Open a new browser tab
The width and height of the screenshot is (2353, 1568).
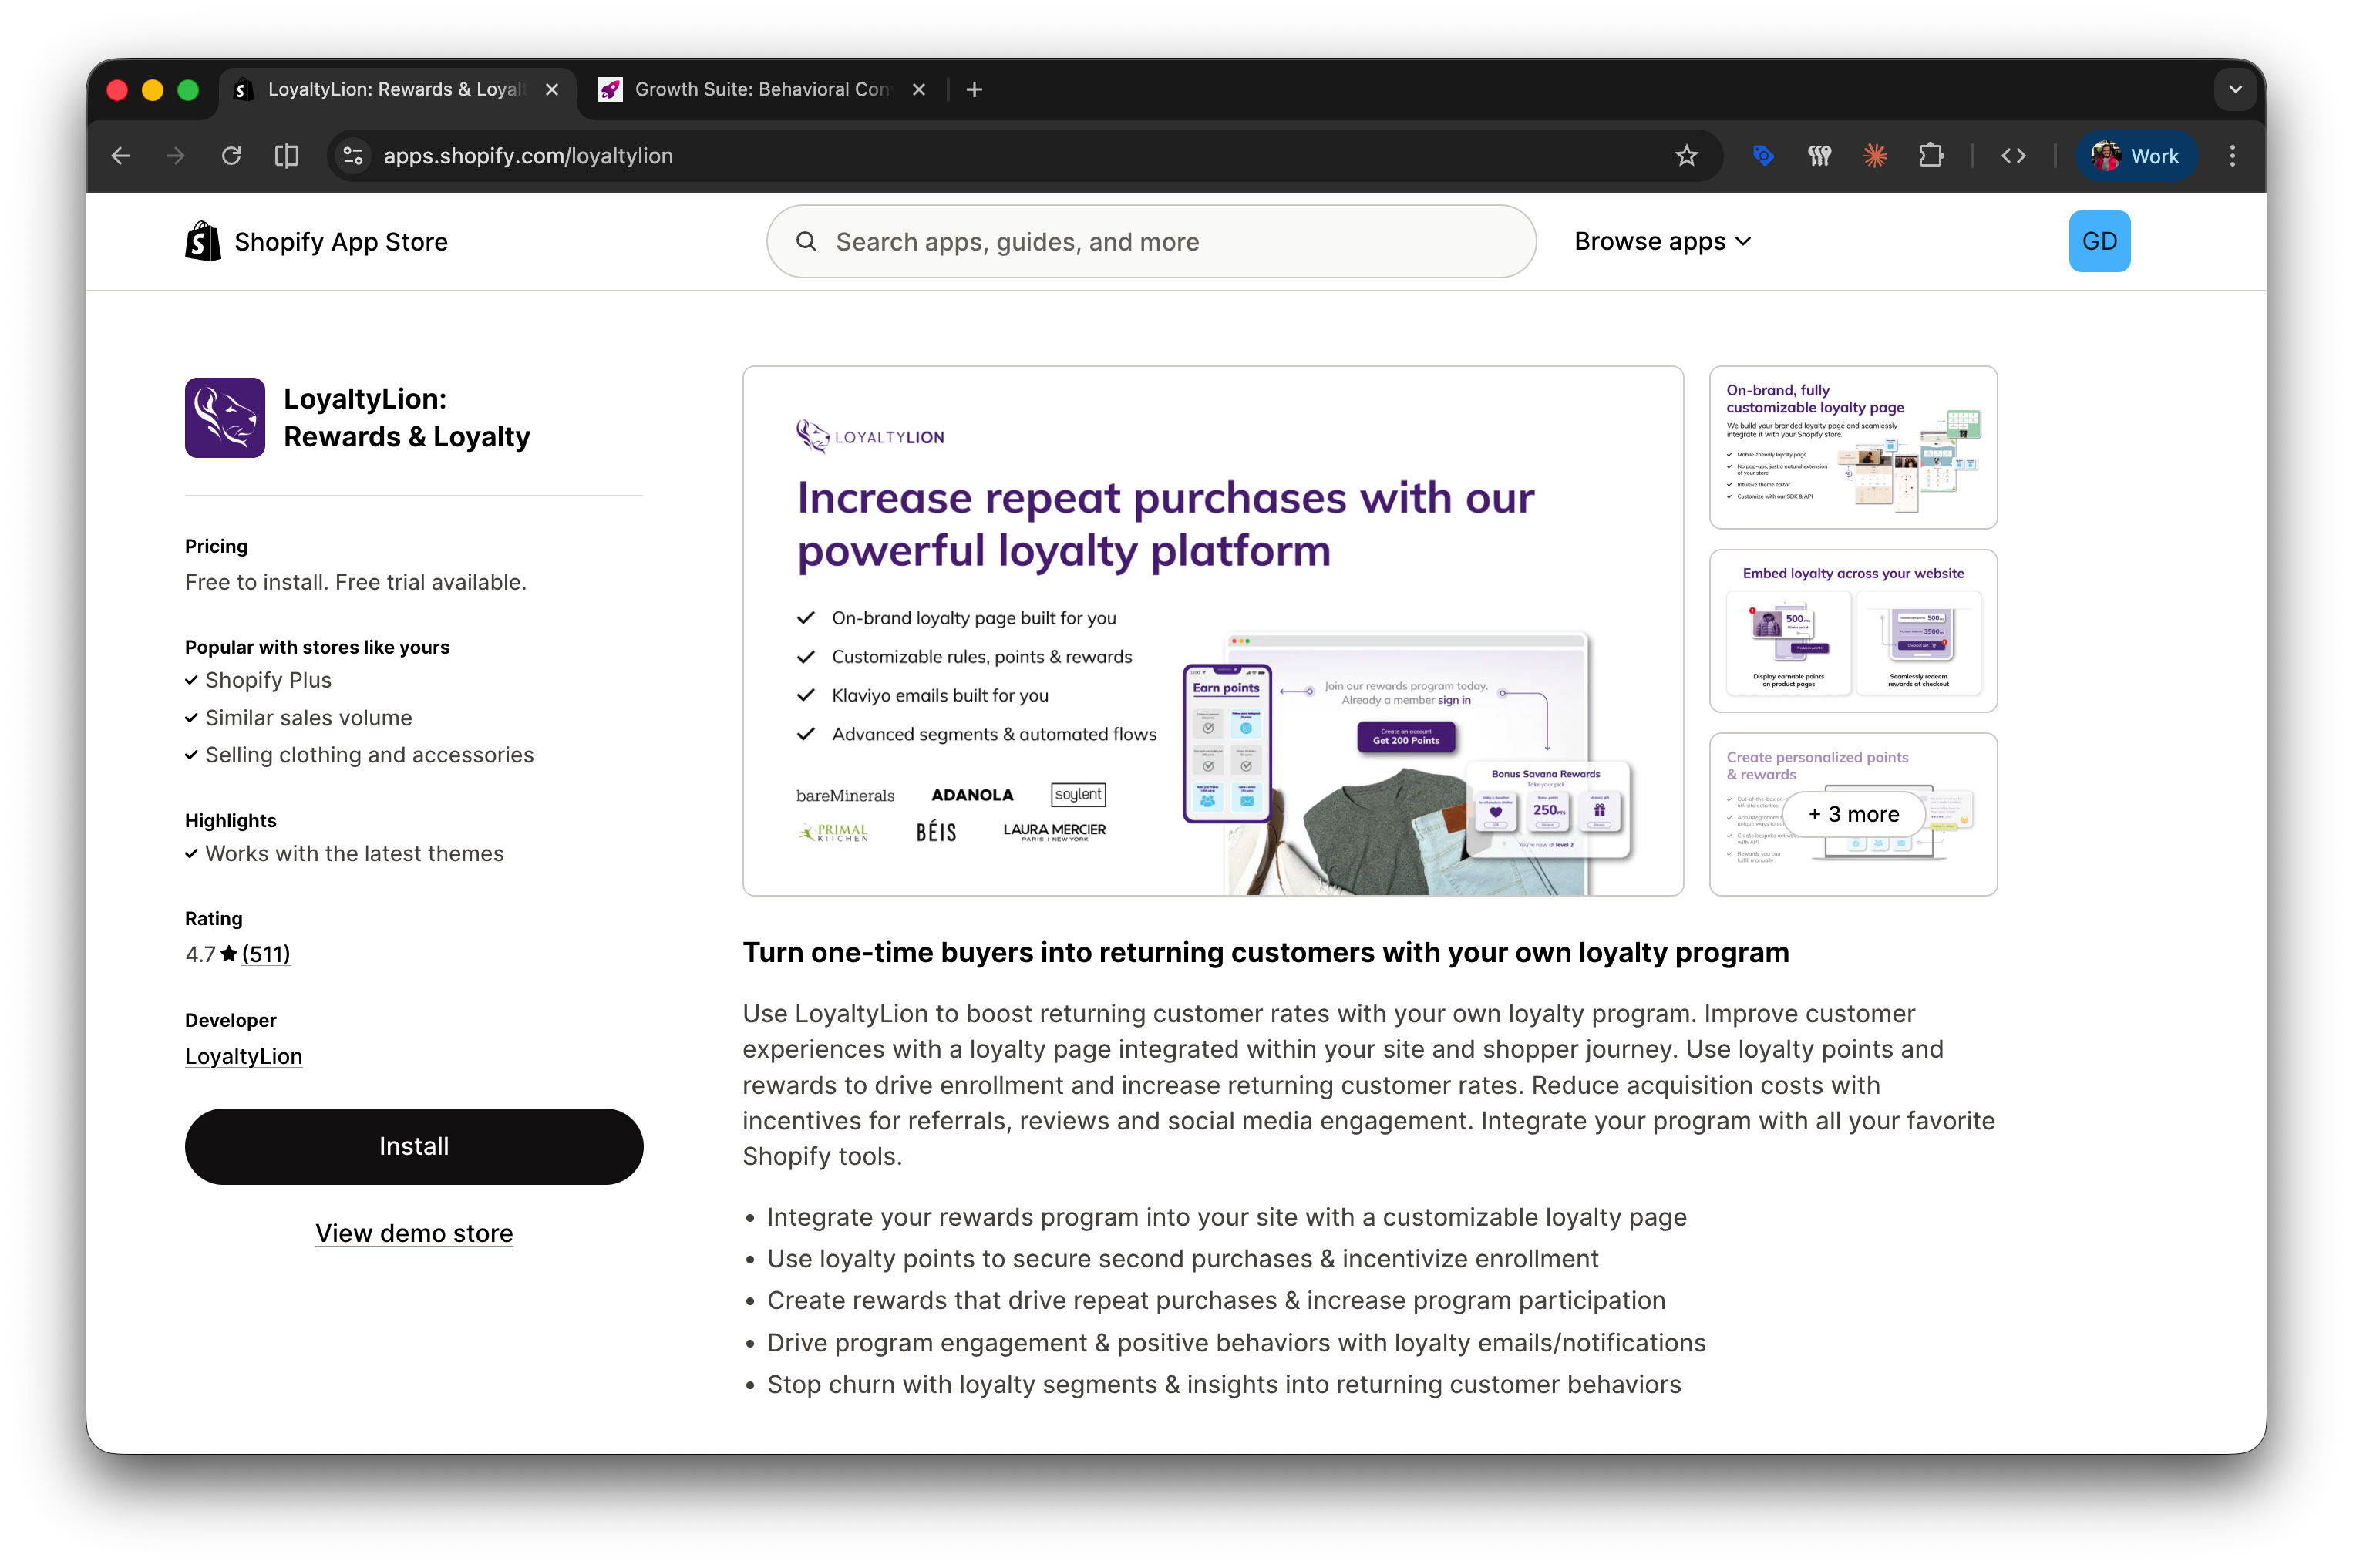click(x=974, y=89)
